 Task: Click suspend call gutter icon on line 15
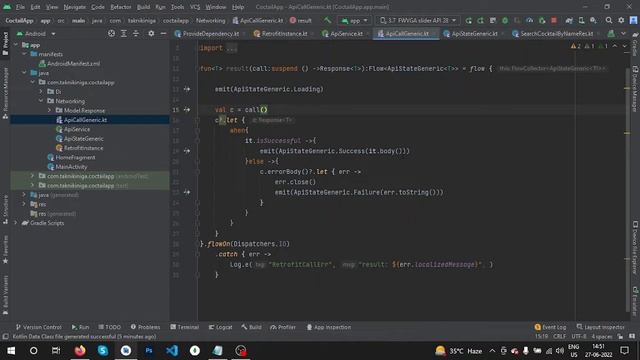(187, 109)
